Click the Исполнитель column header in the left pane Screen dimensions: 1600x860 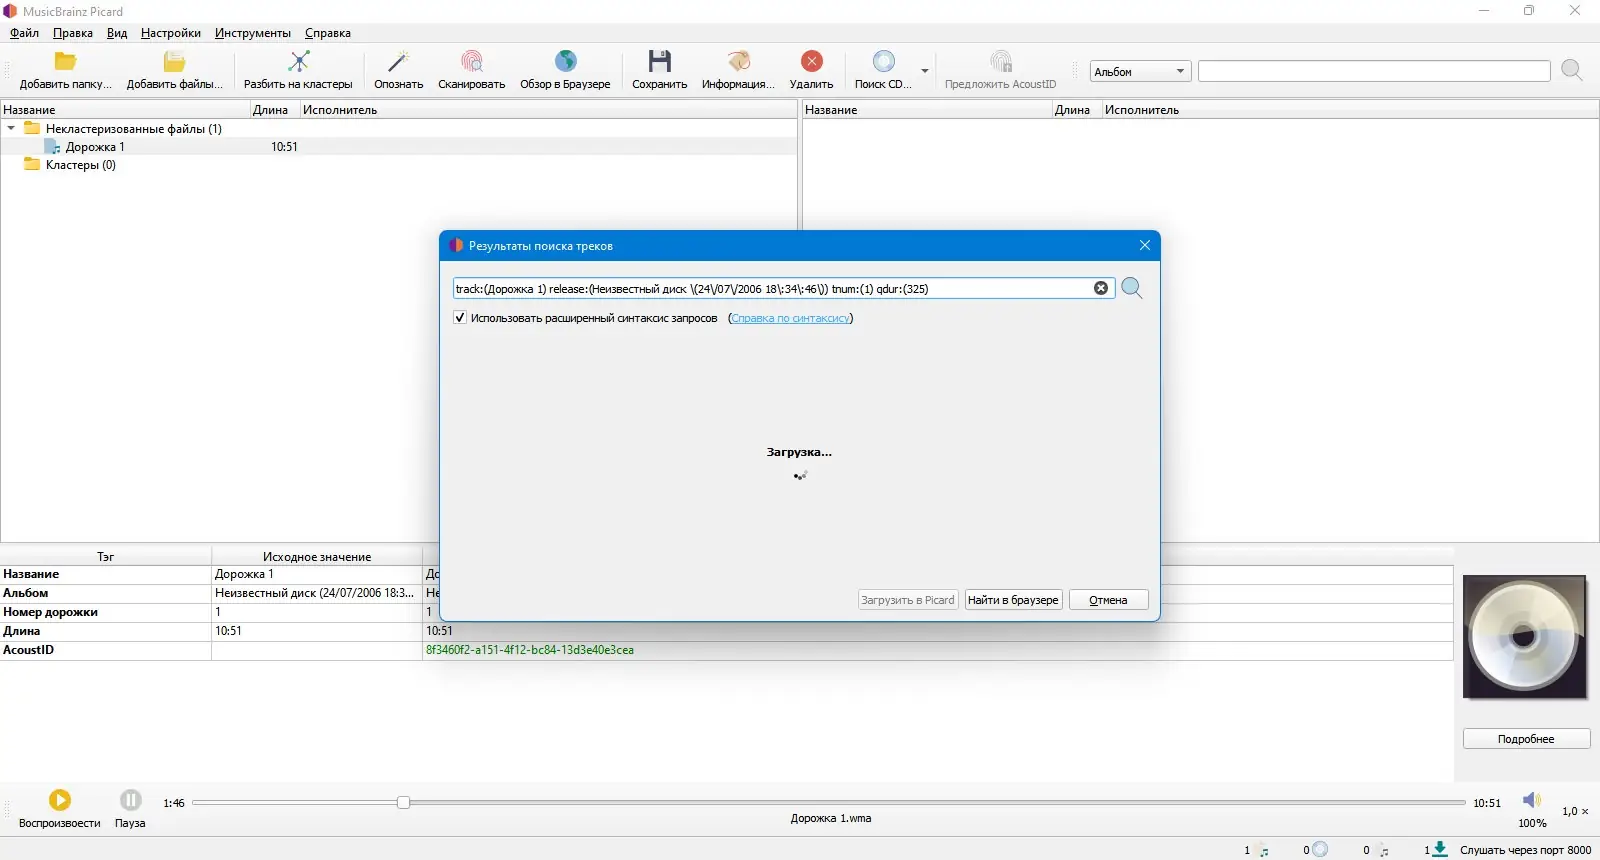coord(548,110)
